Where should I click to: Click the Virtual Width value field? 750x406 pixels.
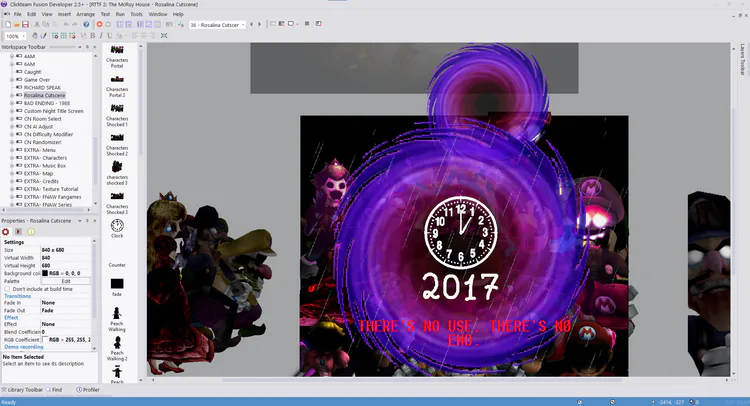(66, 258)
